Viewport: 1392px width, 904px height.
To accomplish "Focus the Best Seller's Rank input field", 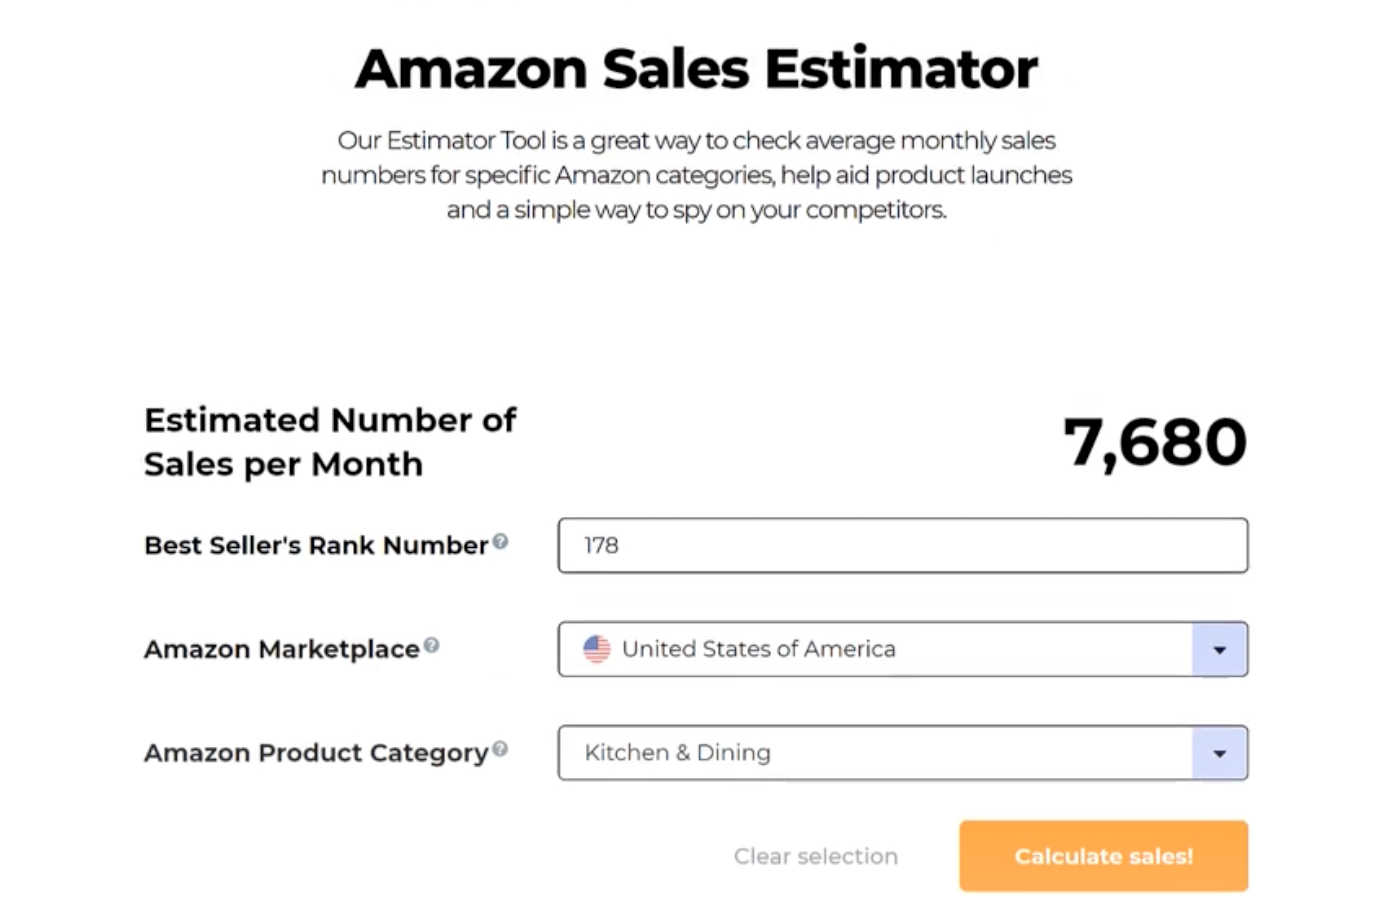I will [x=902, y=545].
